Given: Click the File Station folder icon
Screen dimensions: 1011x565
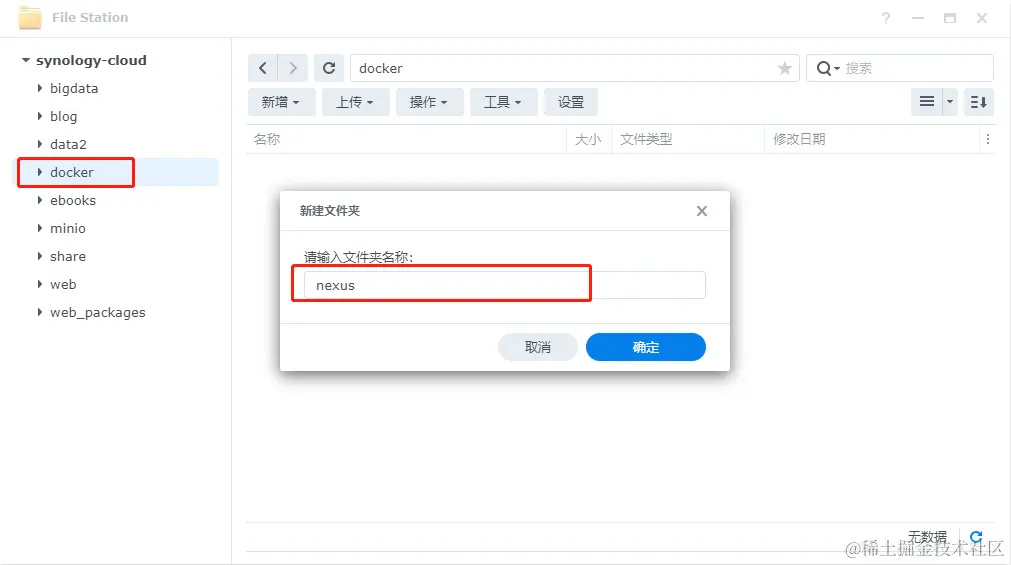Looking at the screenshot, I should tap(30, 17).
